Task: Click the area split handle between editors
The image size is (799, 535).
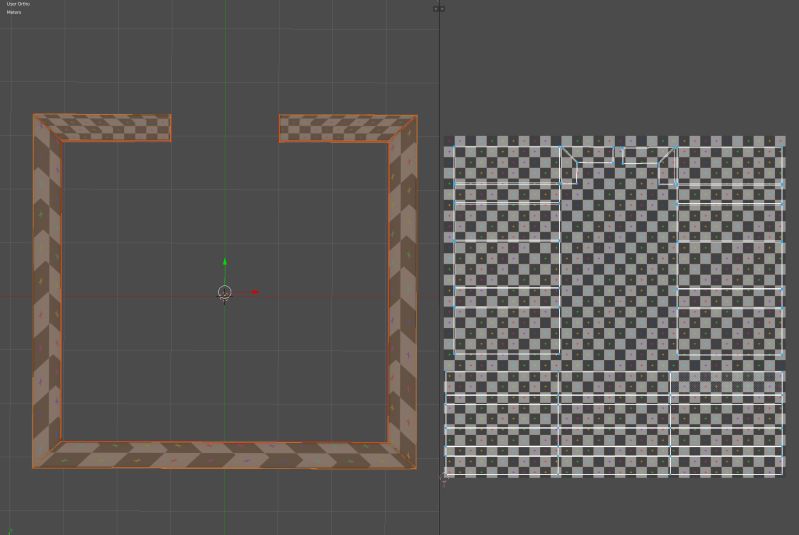Action: [439, 9]
